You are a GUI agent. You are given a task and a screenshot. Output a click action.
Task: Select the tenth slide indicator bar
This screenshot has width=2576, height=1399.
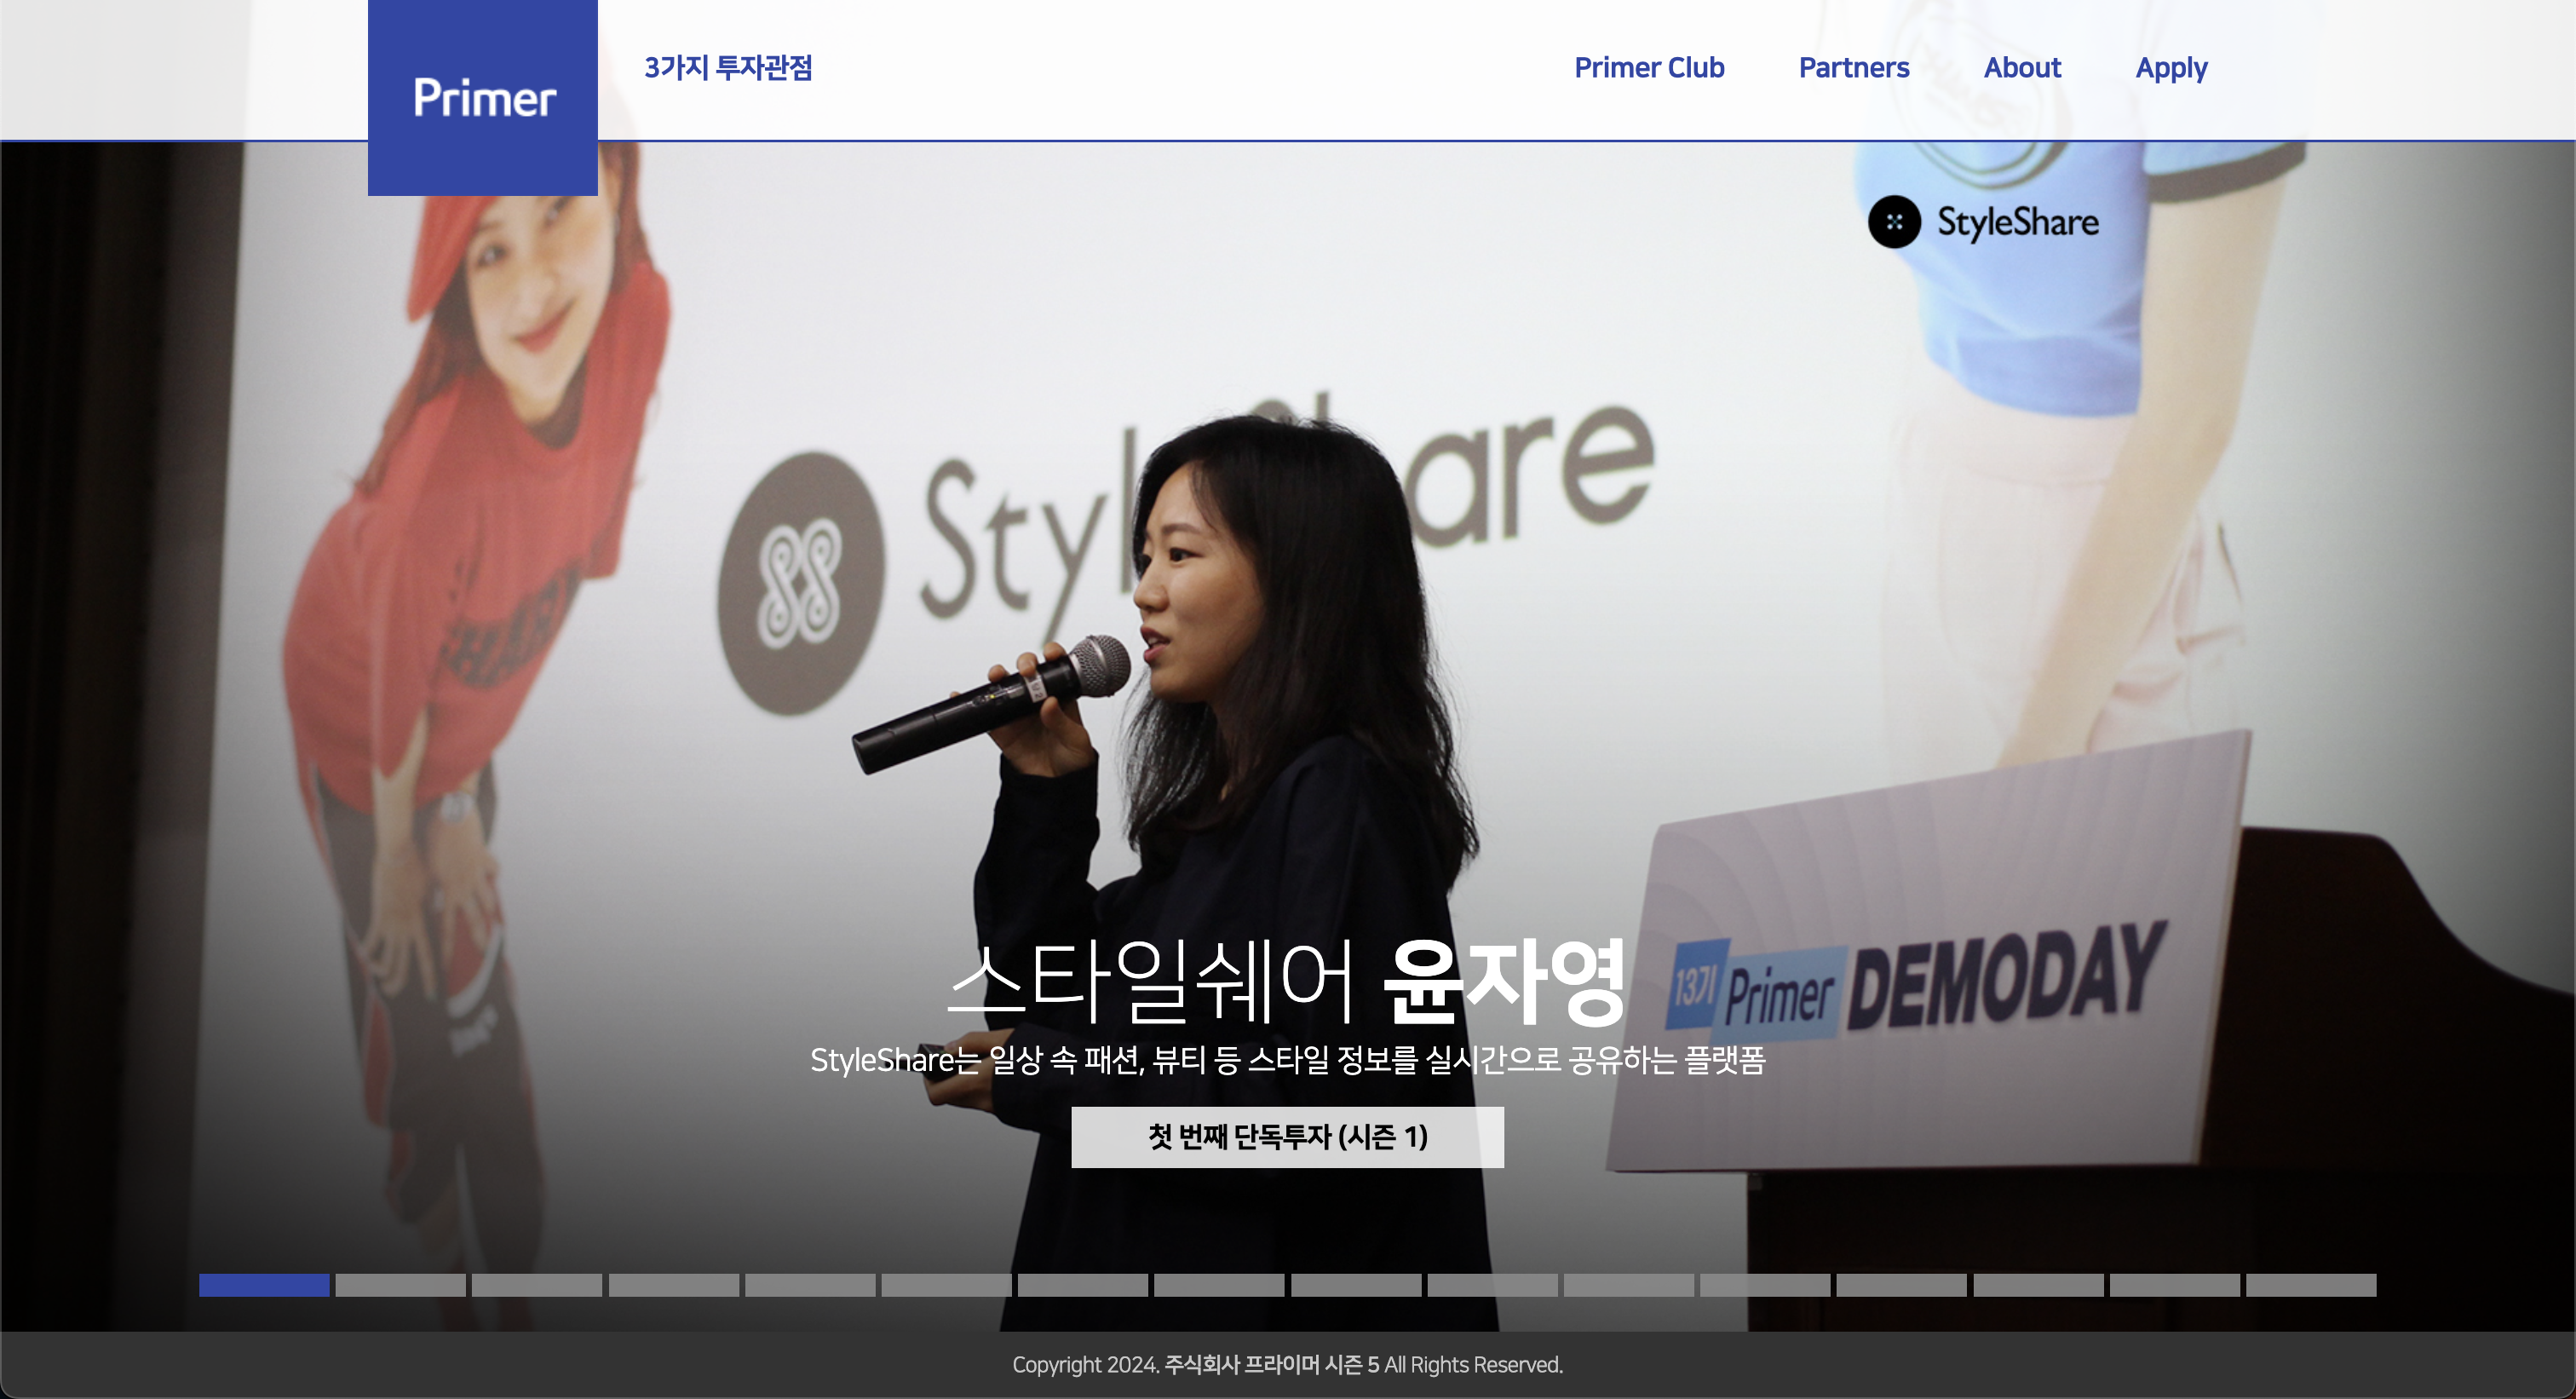pyautogui.click(x=1492, y=1284)
